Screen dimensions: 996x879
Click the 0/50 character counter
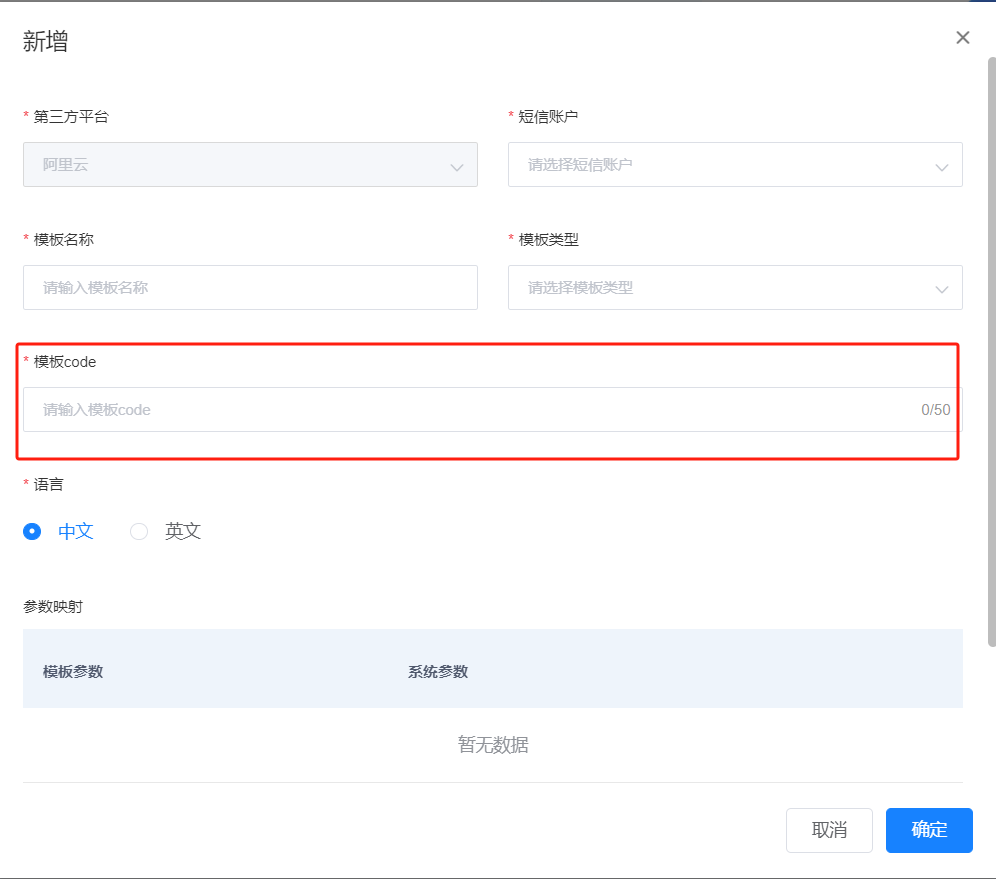coord(935,410)
